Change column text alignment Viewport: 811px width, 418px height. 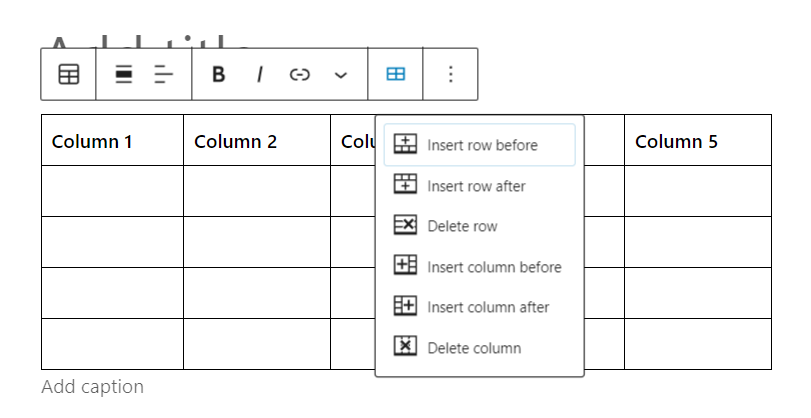pyautogui.click(x=164, y=75)
